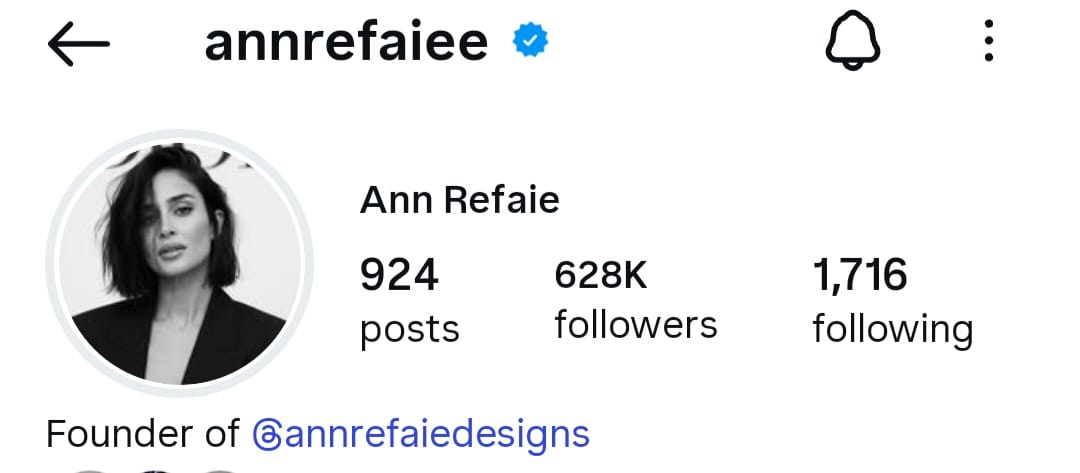The image size is (1080, 473).
Task: Tap the "followers" label
Action: click(x=636, y=325)
